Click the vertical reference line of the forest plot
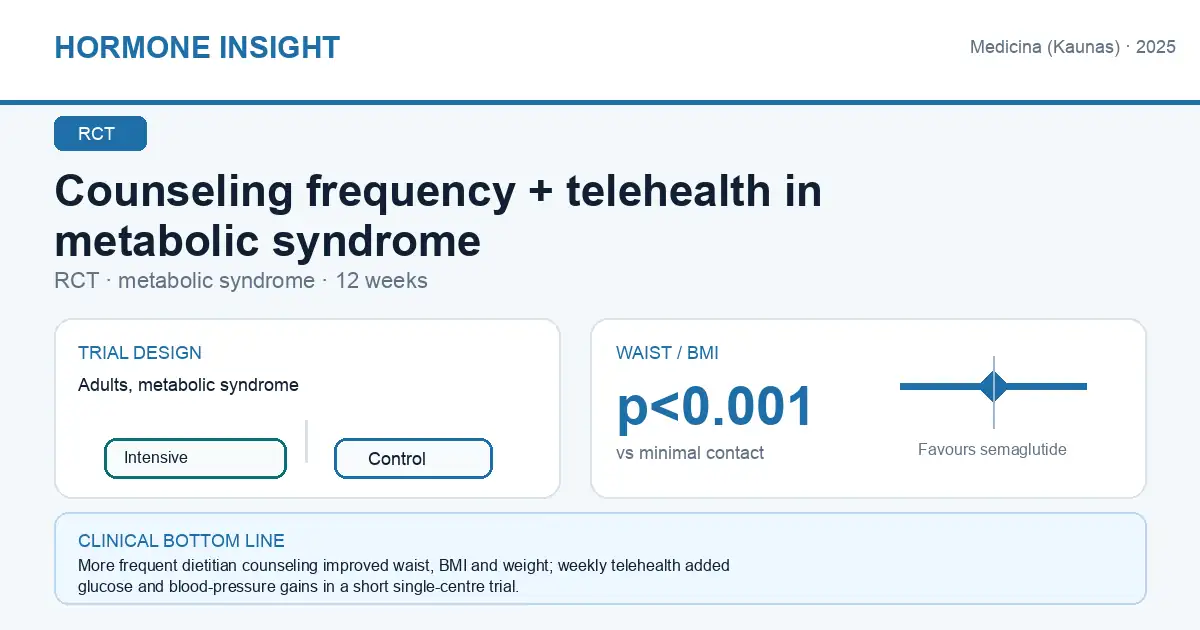The height and width of the screenshot is (630, 1200). click(994, 392)
